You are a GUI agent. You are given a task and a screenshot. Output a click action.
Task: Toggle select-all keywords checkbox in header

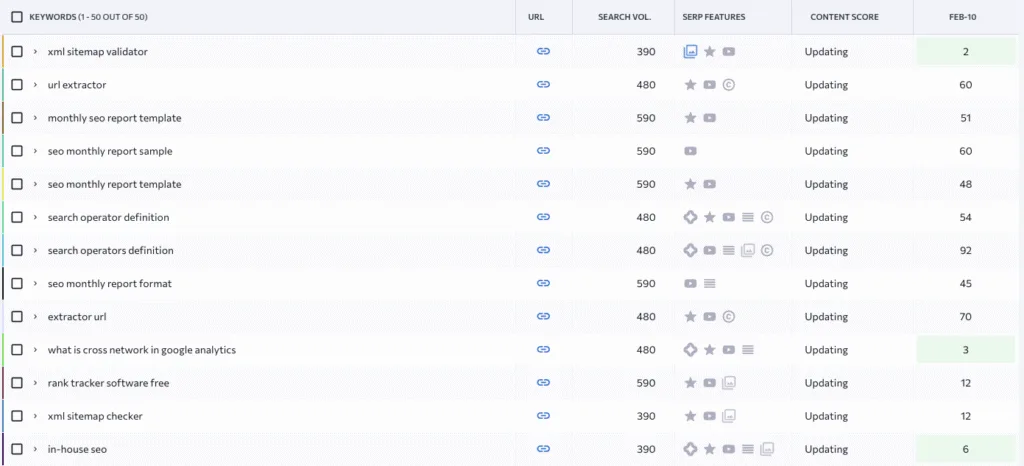(x=17, y=17)
